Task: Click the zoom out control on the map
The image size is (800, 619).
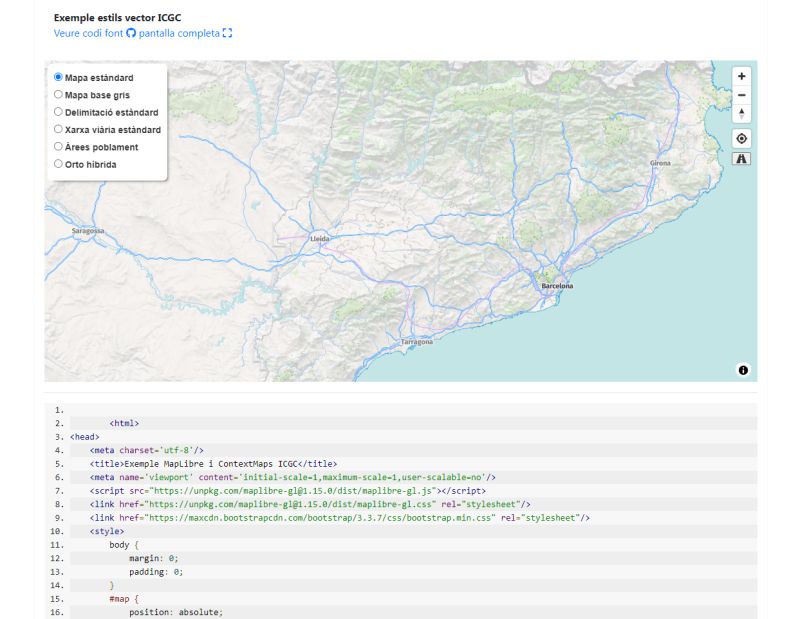Action: click(740, 95)
